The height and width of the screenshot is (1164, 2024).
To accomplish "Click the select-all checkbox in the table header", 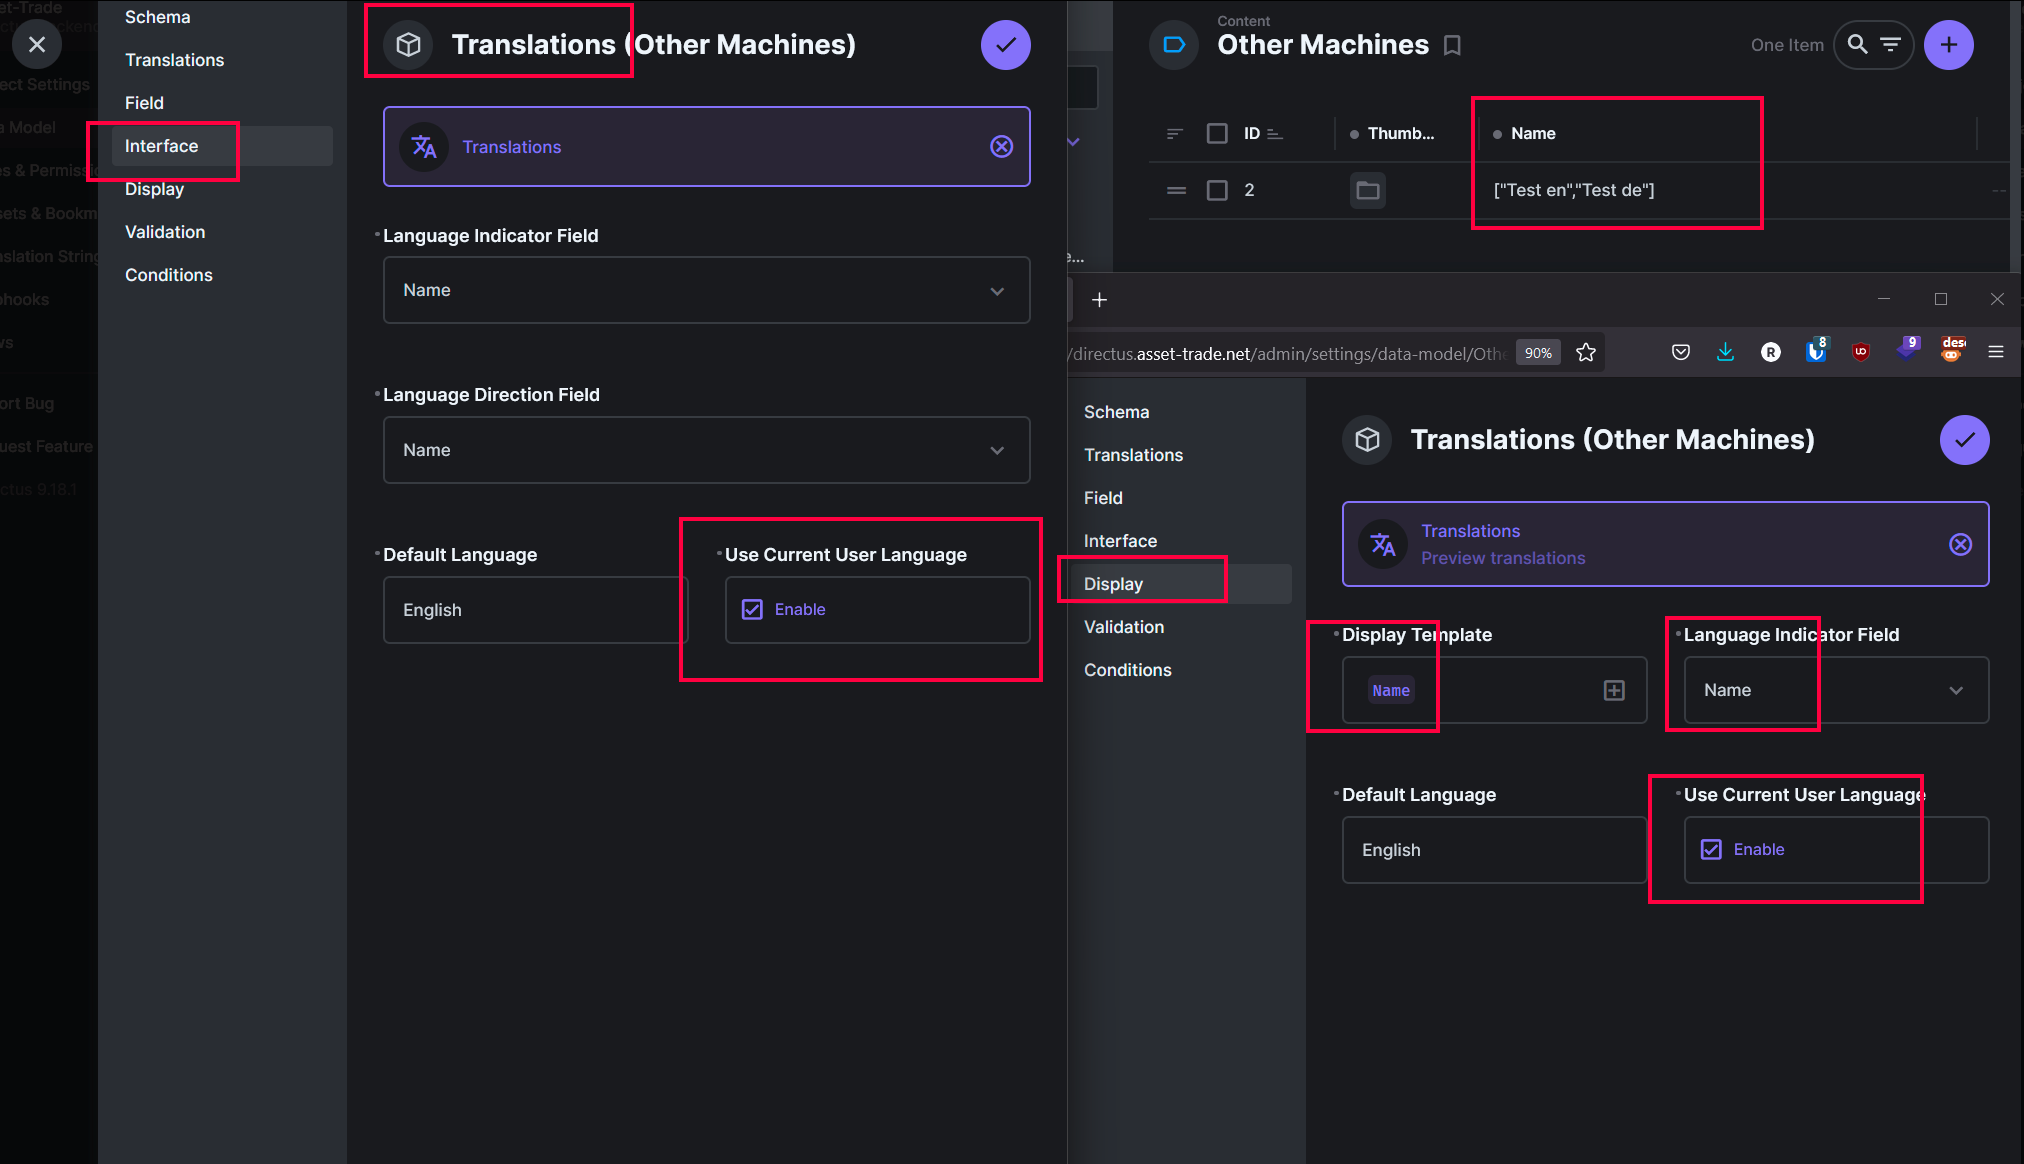I will 1217,132.
